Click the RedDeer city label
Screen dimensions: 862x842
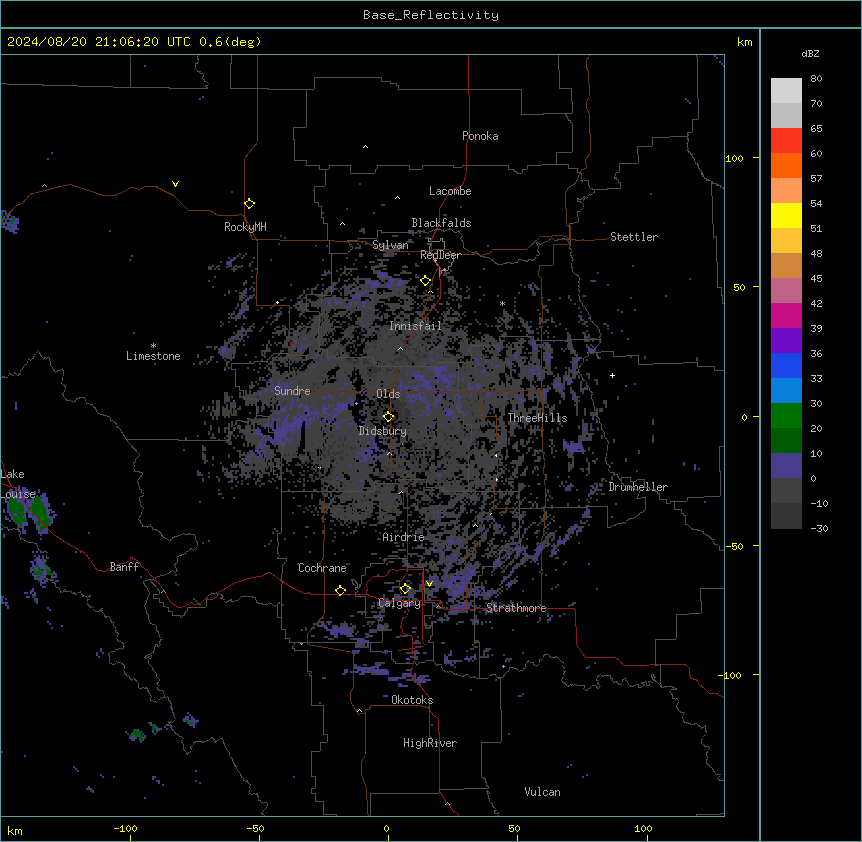tap(440, 255)
